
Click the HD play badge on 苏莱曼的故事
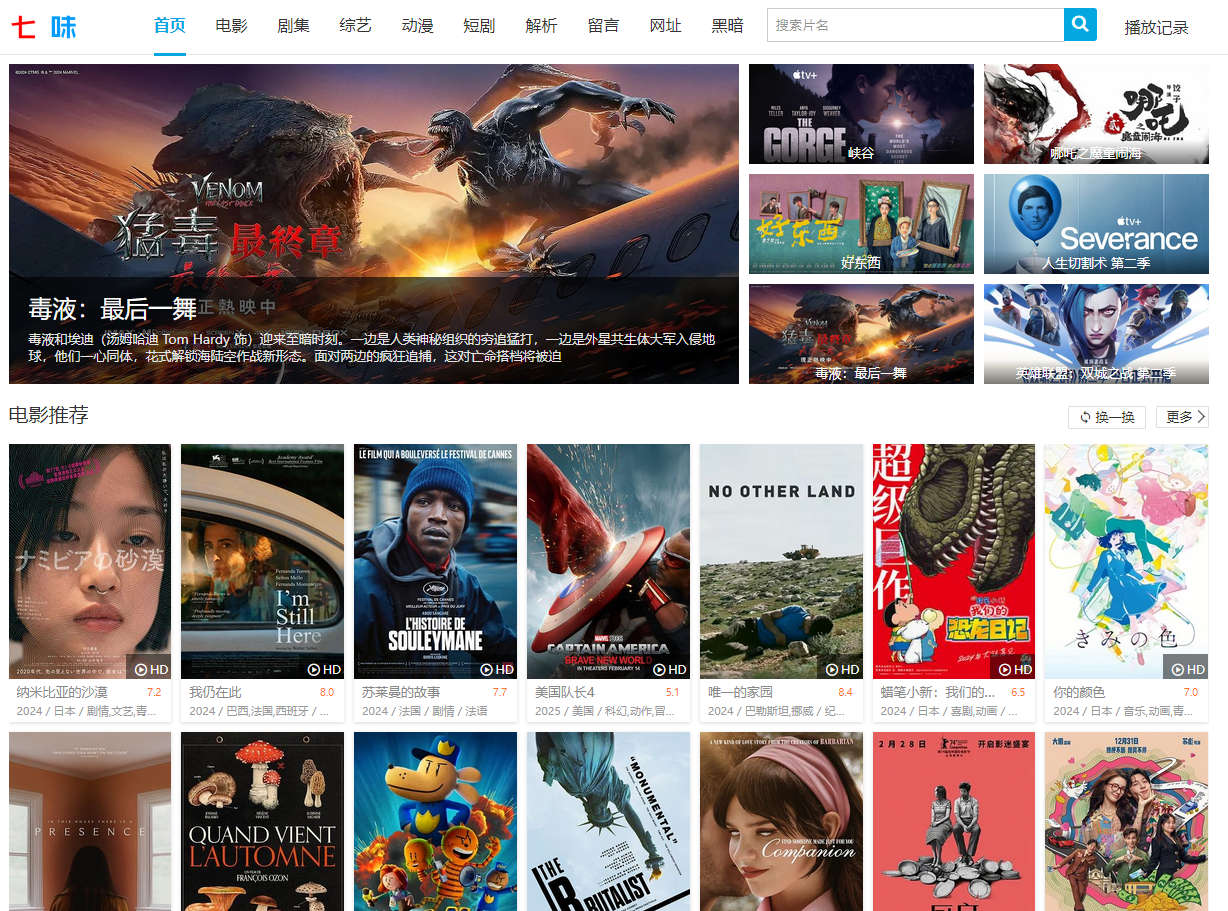[x=497, y=669]
